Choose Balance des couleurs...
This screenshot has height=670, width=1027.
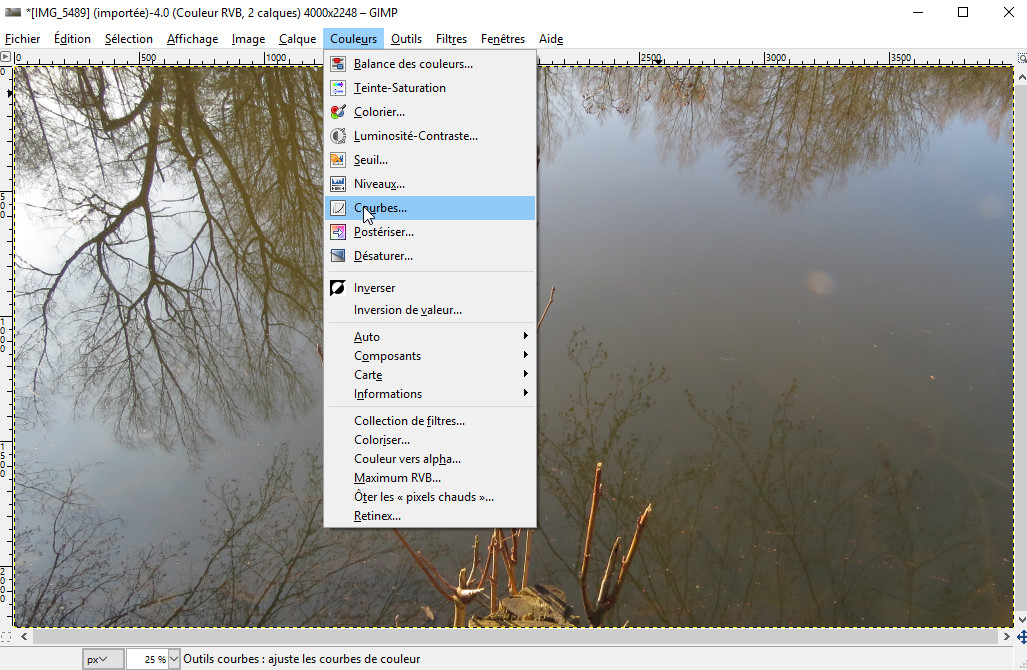point(430,64)
